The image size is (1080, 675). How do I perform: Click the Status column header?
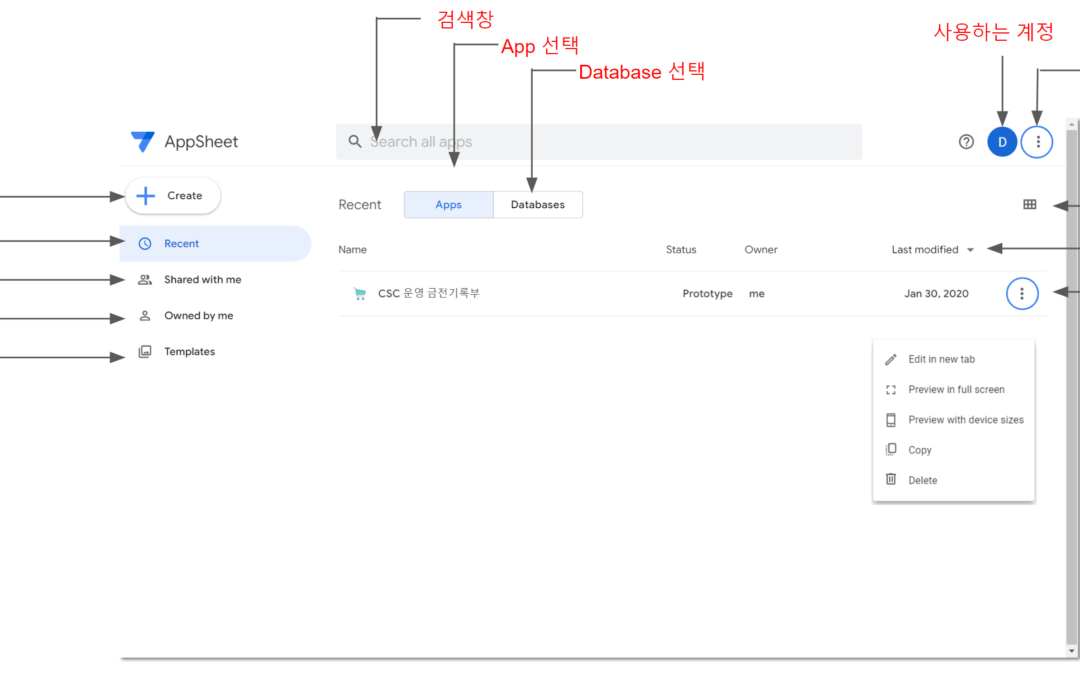[x=681, y=249]
